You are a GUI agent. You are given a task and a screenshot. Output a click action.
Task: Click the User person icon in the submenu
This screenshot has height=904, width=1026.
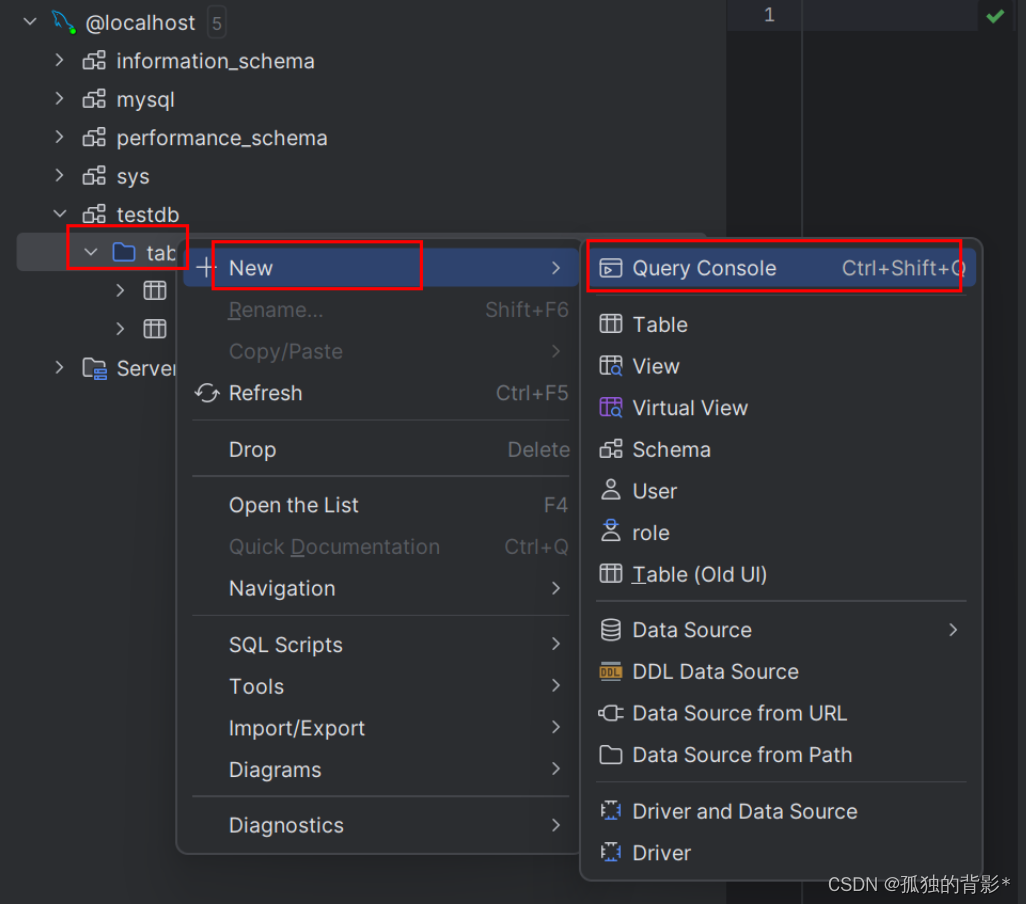click(x=611, y=490)
